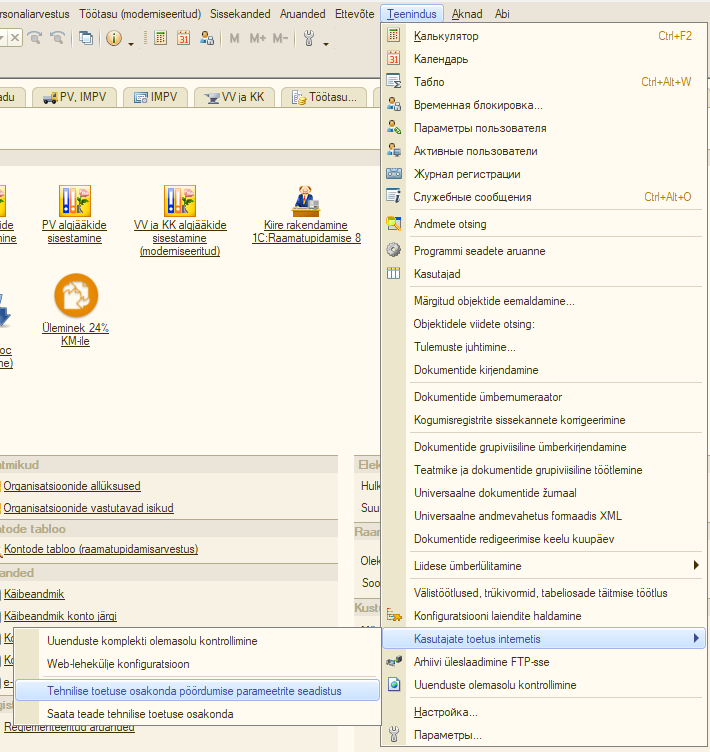The width and height of the screenshot is (710, 752).
Task: Choose Saata teade tehnilise toetuse osakonda
Action: (x=140, y=714)
